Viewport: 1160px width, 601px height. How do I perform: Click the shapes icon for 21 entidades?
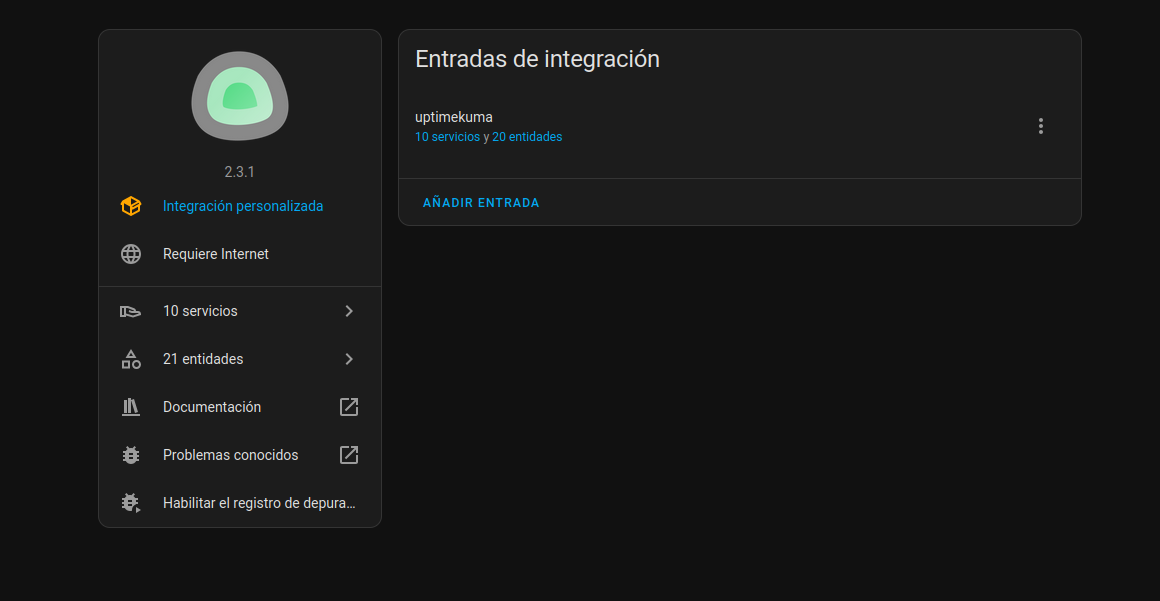(131, 359)
